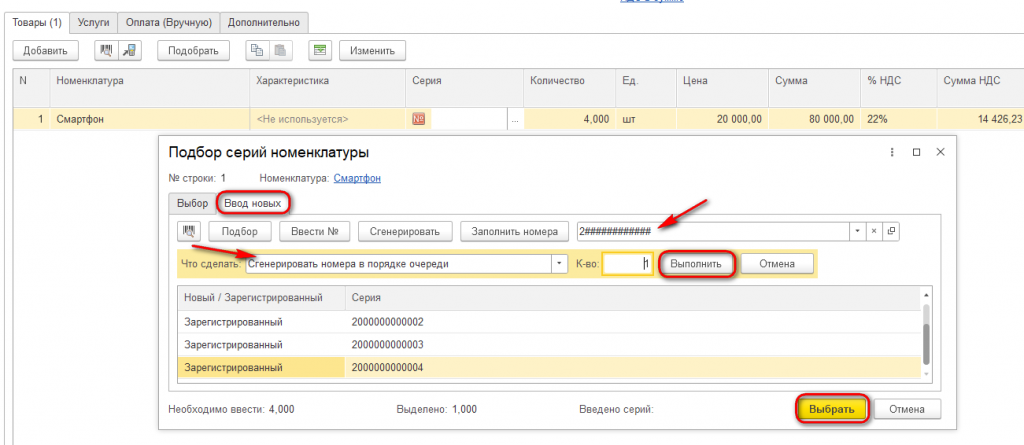This screenshot has width=1024, height=445.
Task: Click the 2############ template input field
Action: [x=713, y=231]
